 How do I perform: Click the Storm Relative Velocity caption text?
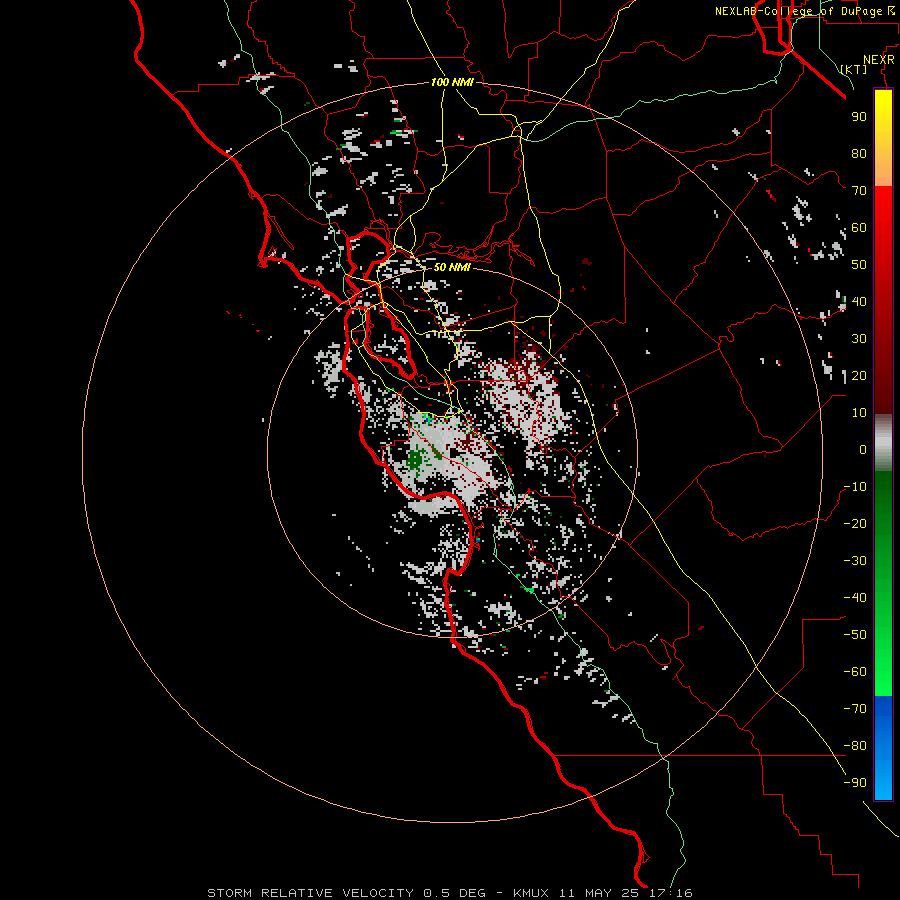[x=449, y=893]
